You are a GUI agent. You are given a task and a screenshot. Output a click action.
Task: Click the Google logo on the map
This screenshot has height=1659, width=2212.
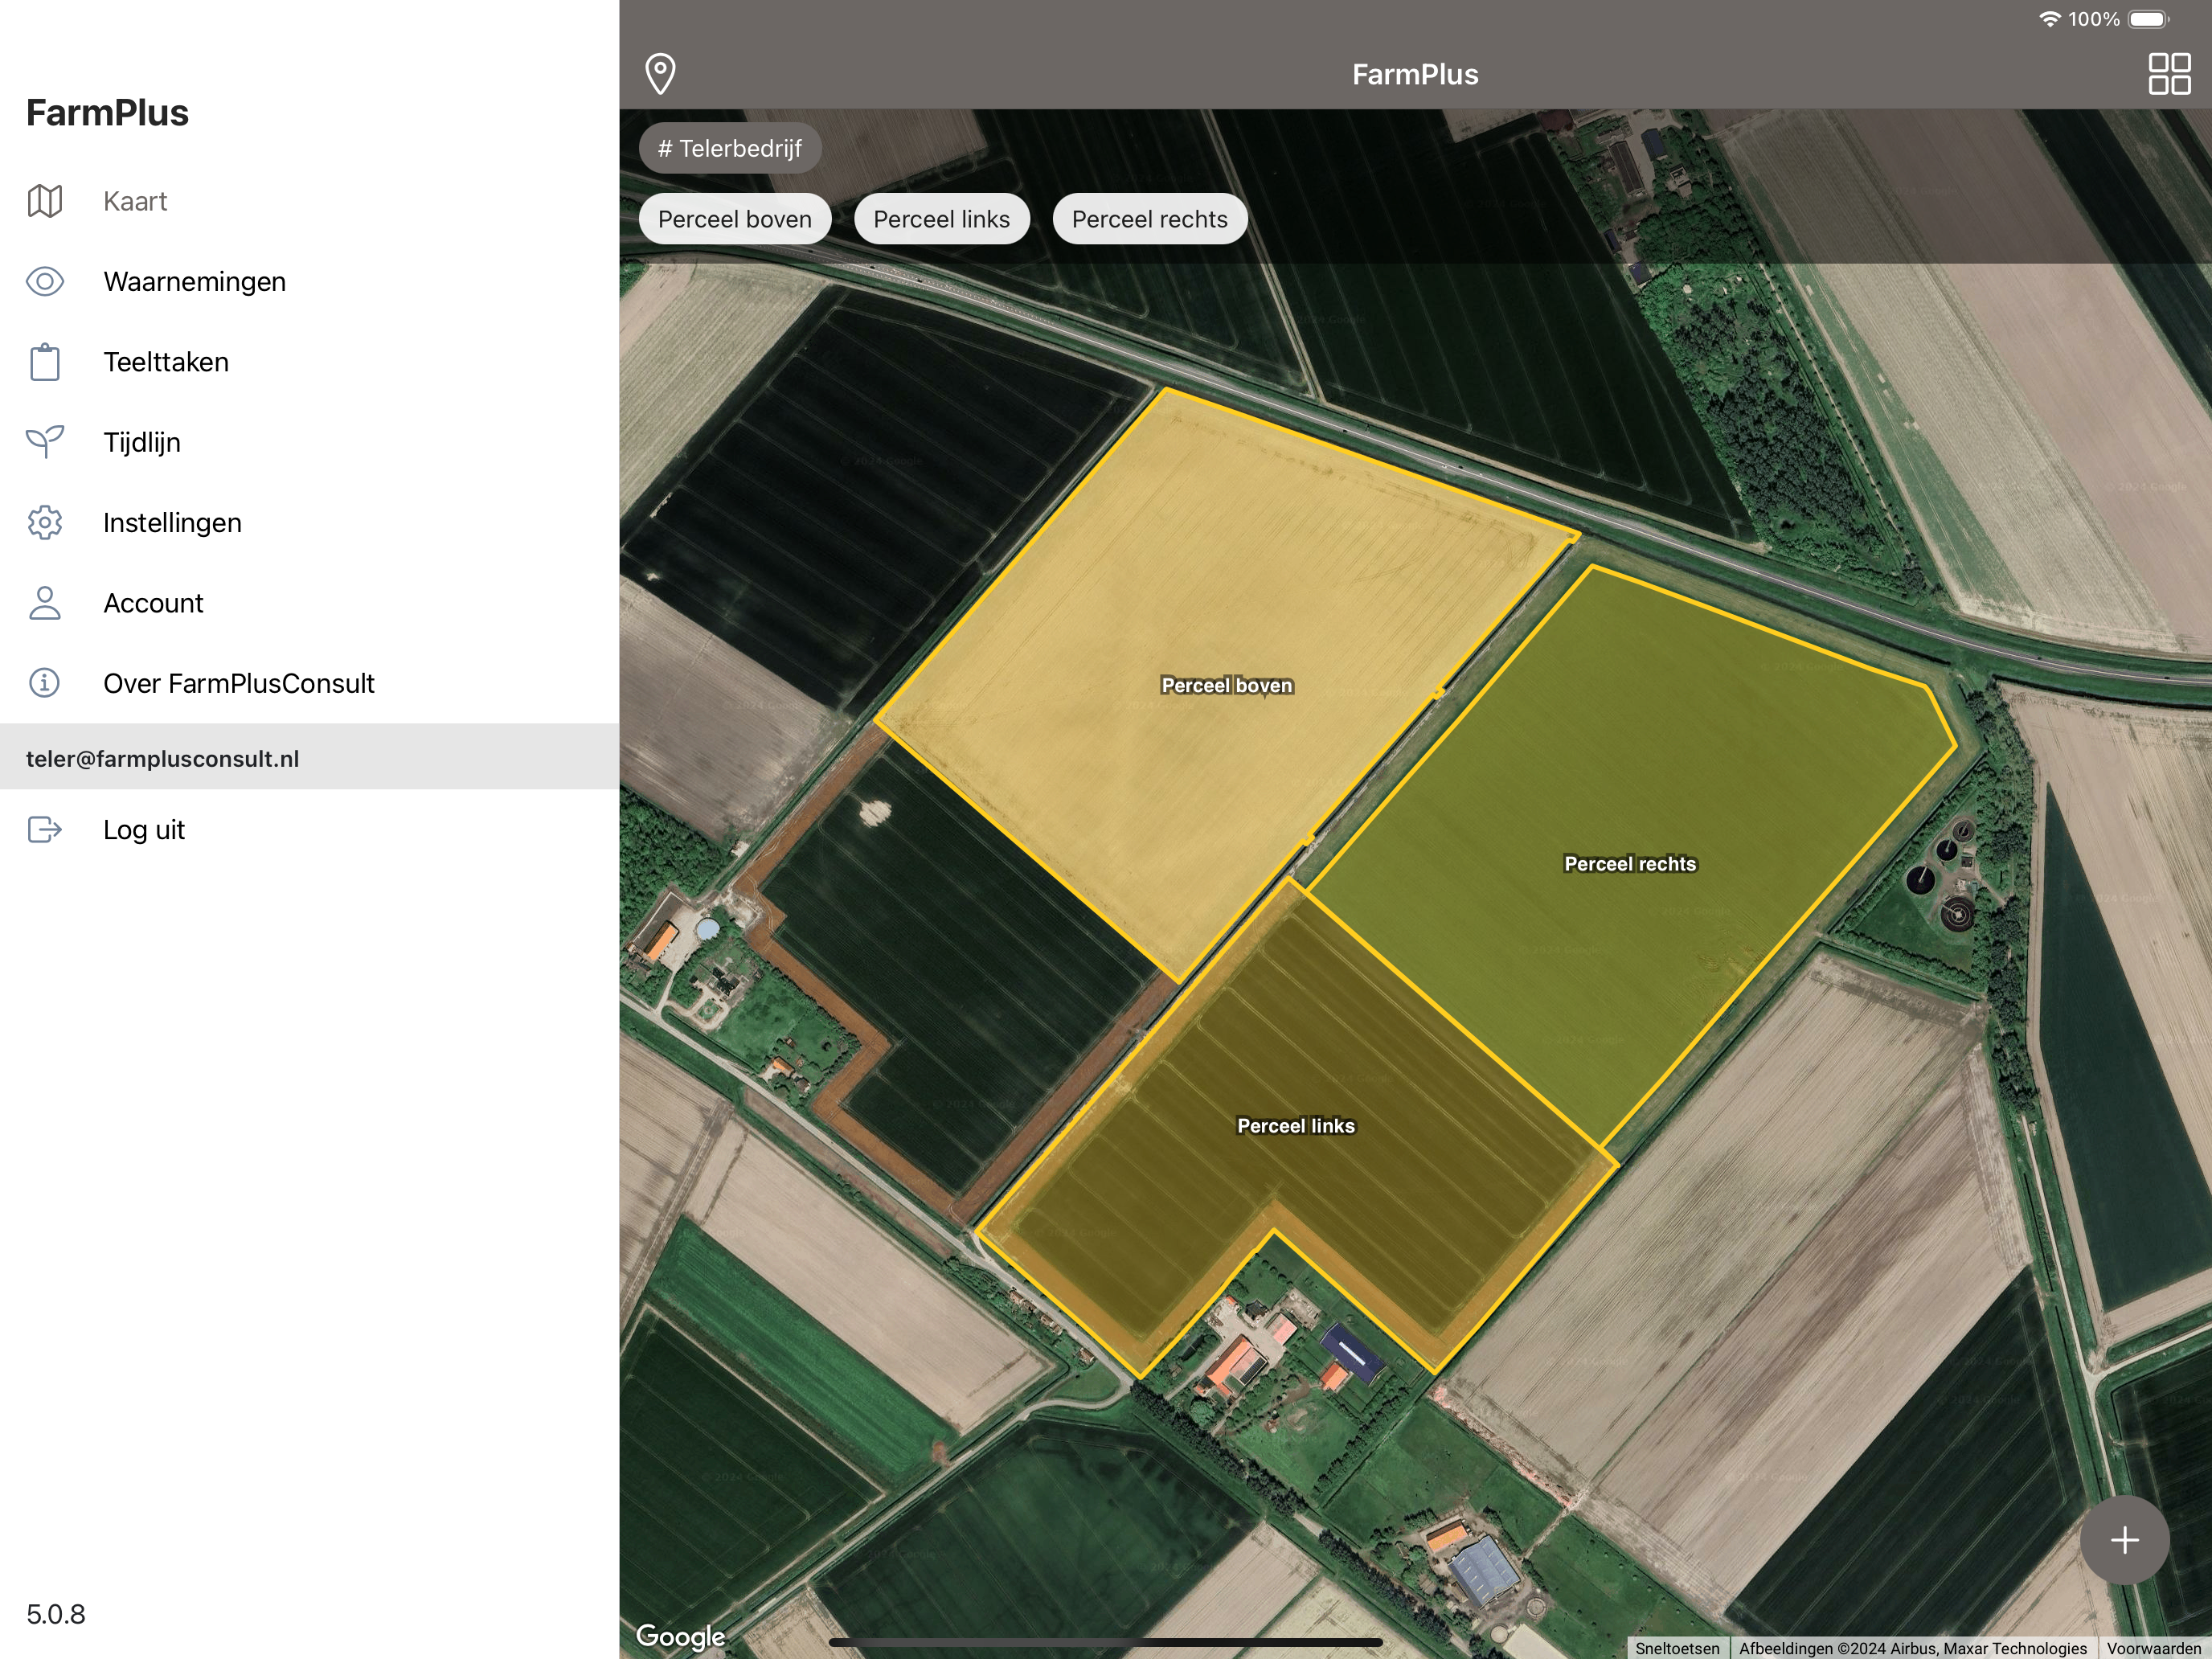(x=681, y=1637)
